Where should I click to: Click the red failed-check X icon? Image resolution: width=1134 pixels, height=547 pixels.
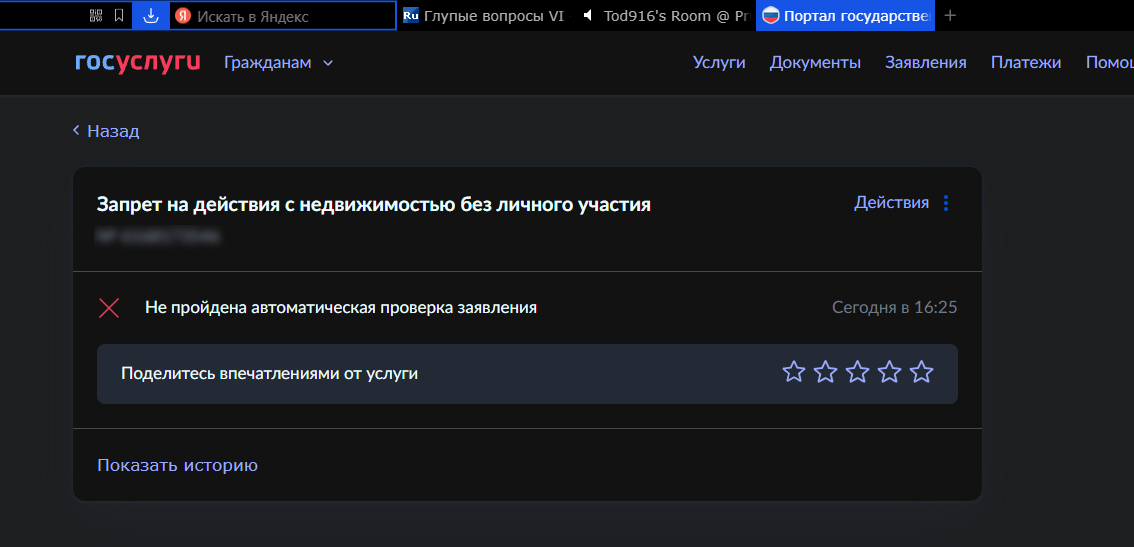click(x=109, y=308)
